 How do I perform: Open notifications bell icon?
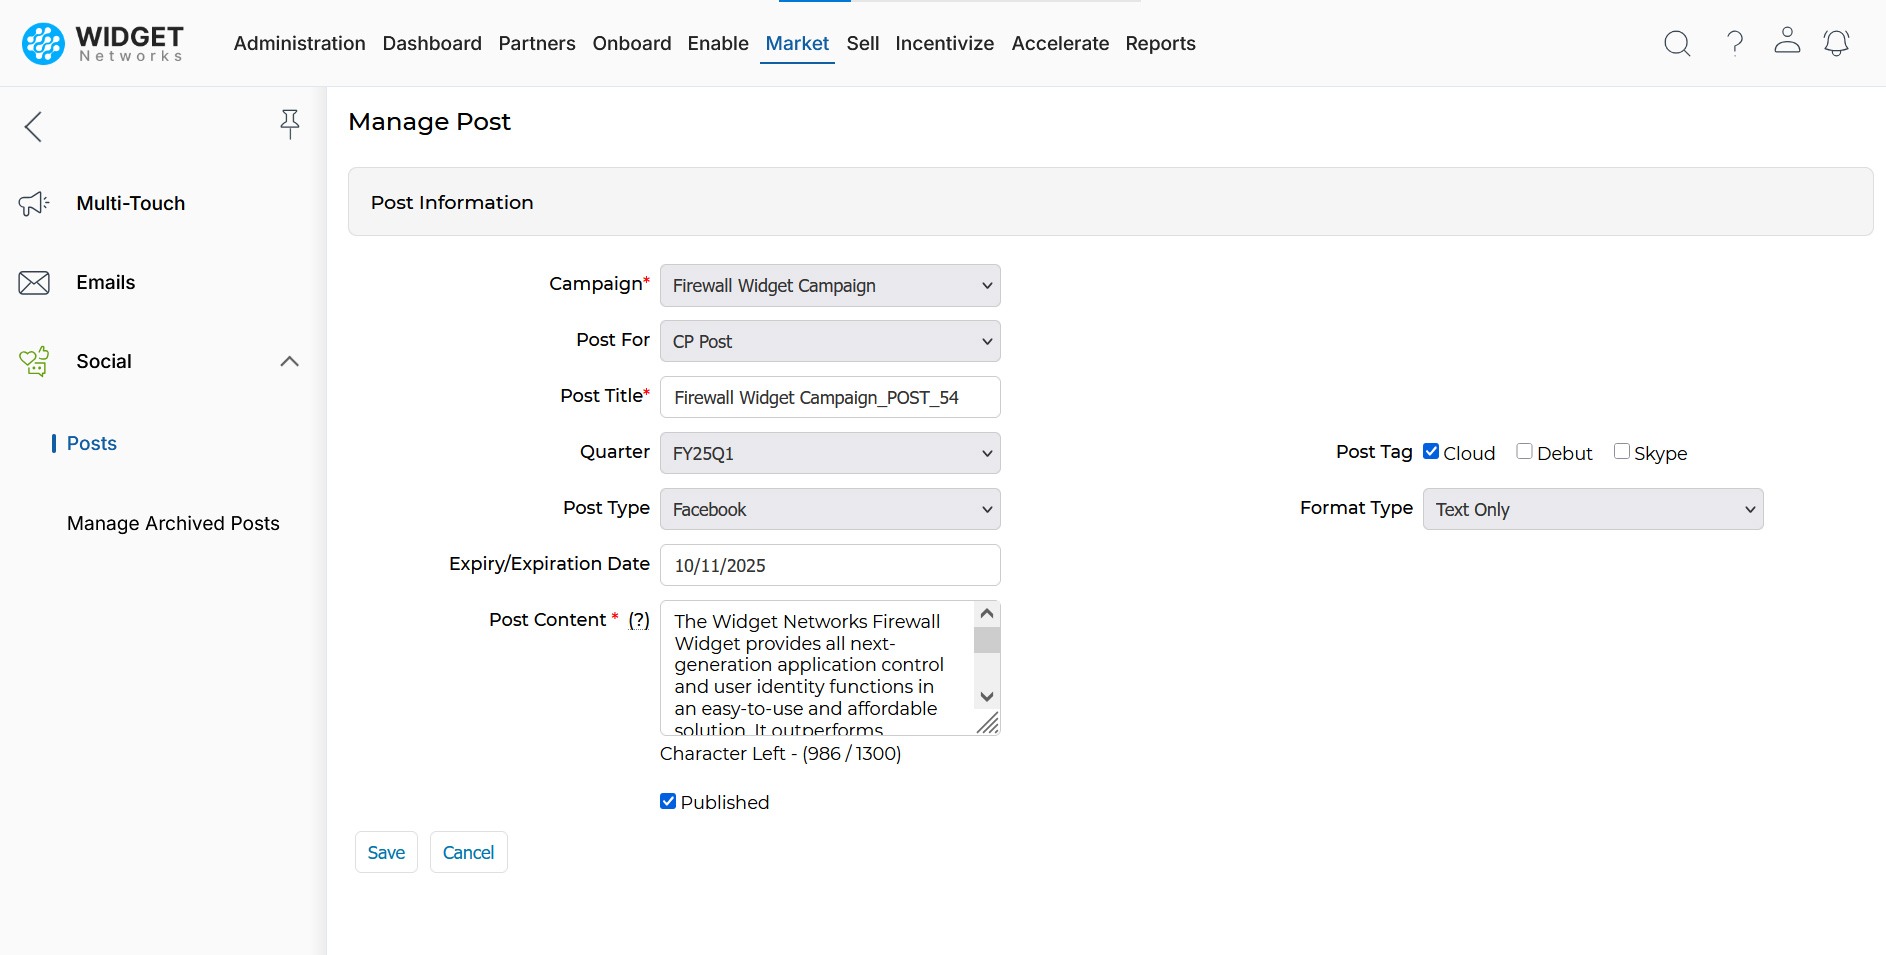pos(1836,43)
